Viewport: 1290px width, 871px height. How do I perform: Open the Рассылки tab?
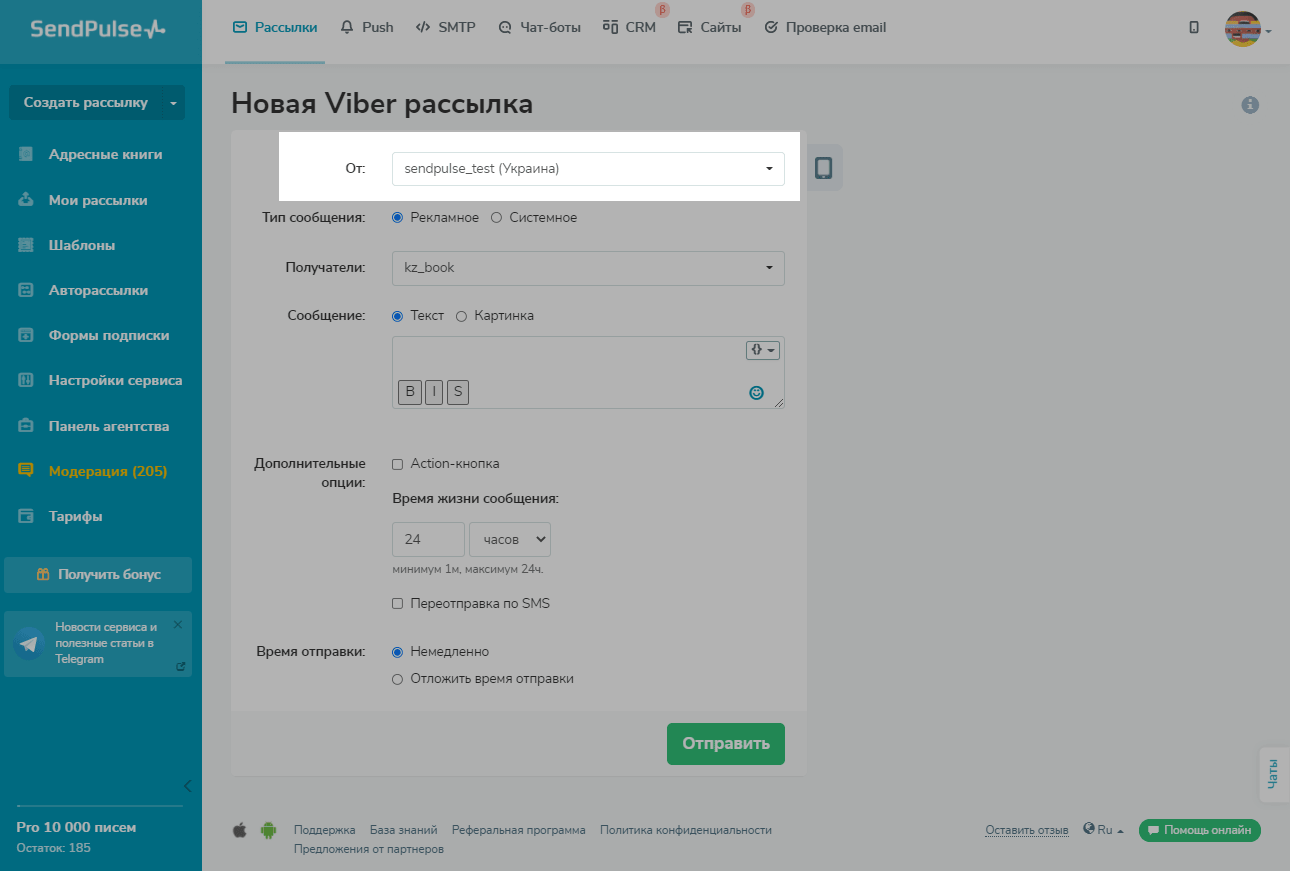[x=275, y=28]
